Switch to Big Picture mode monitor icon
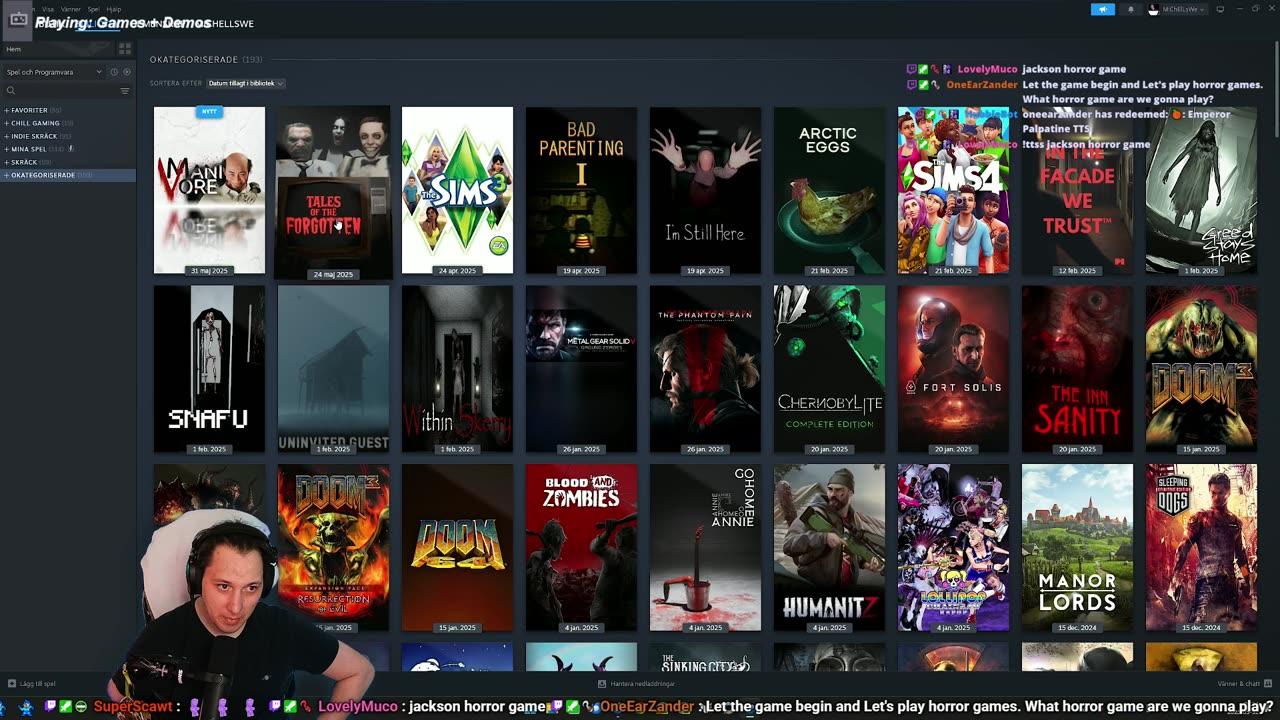The width and height of the screenshot is (1280, 720). click(x=1220, y=9)
